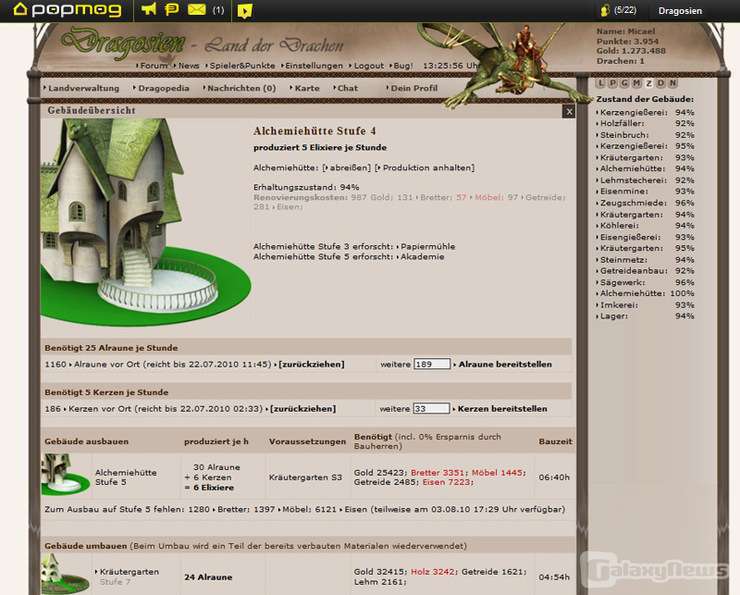Open the Karte menu item

pos(305,88)
